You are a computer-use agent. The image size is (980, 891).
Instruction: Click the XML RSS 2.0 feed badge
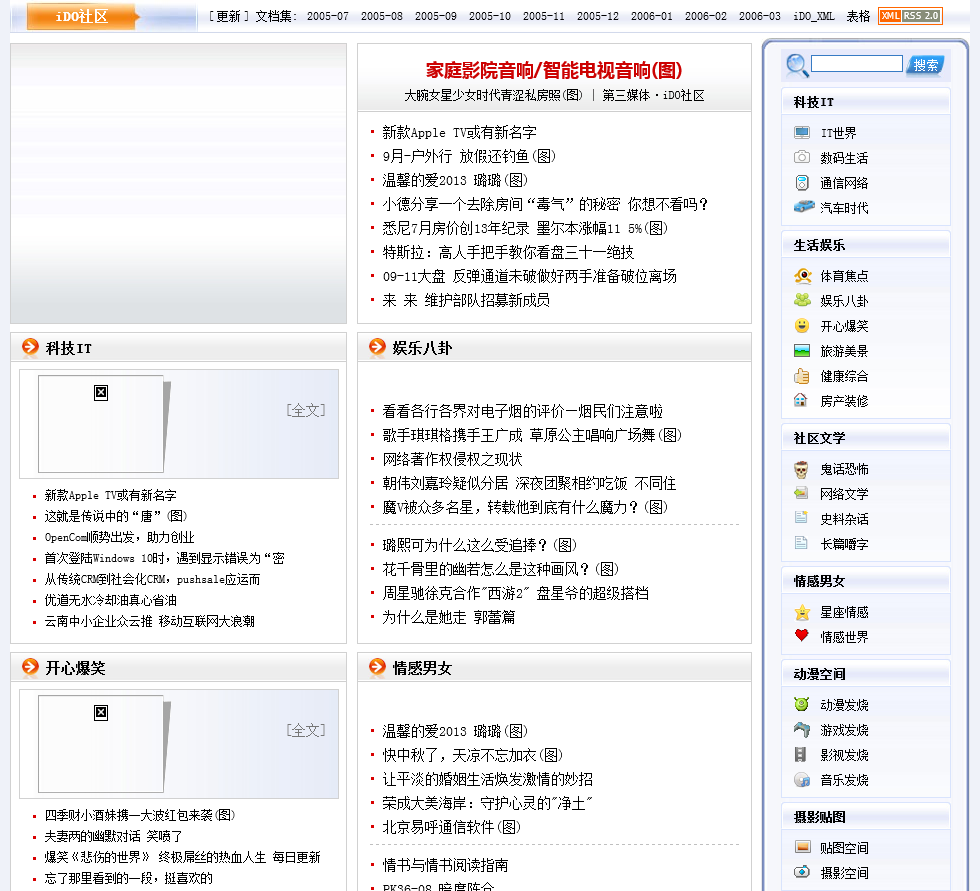tap(909, 16)
